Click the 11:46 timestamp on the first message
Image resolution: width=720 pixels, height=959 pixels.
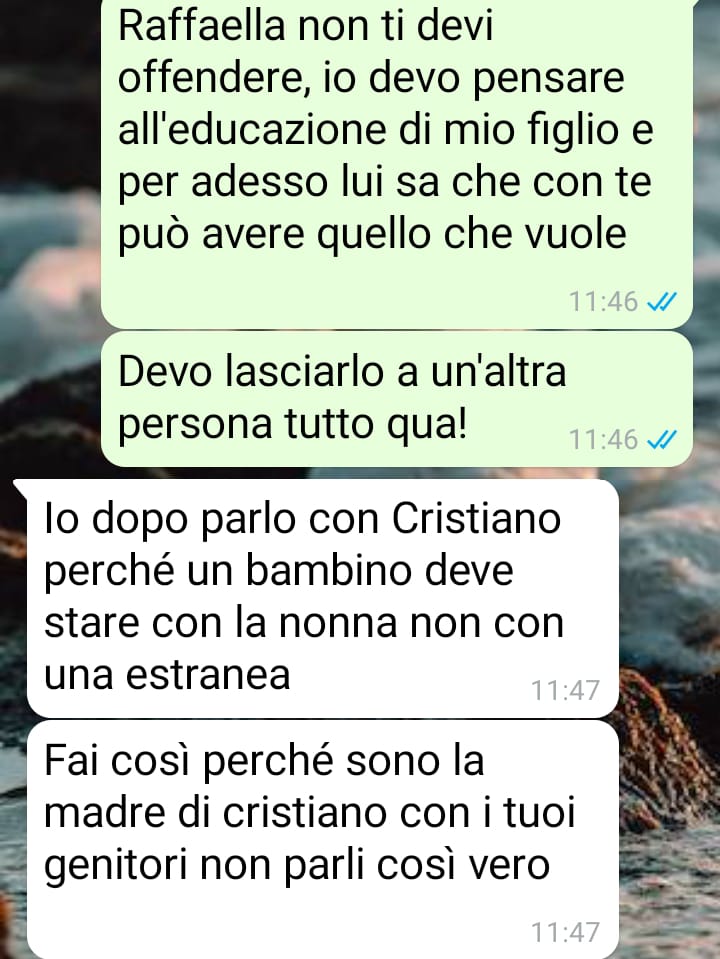(604, 302)
